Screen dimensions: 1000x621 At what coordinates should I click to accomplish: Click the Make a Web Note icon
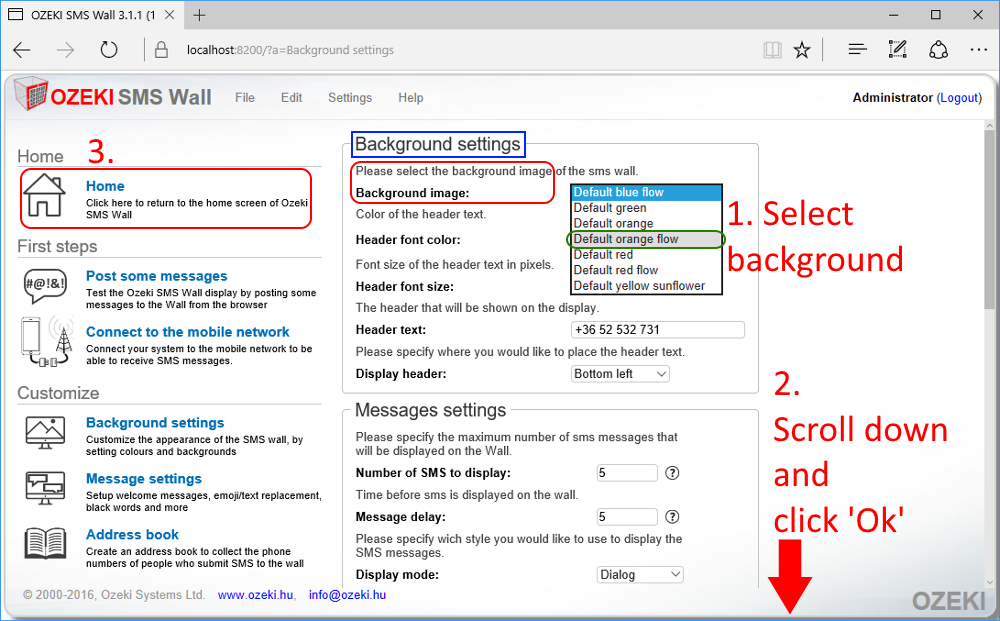pyautogui.click(x=897, y=49)
